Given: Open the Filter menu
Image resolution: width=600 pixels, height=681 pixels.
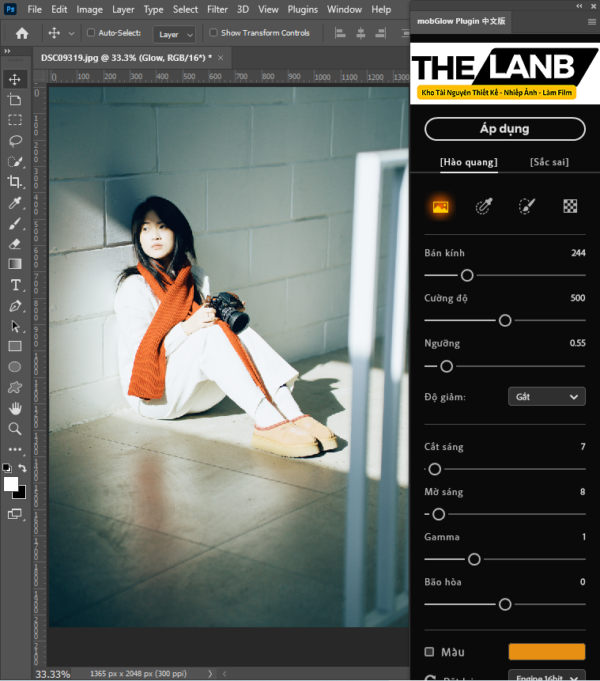Looking at the screenshot, I should click(217, 9).
